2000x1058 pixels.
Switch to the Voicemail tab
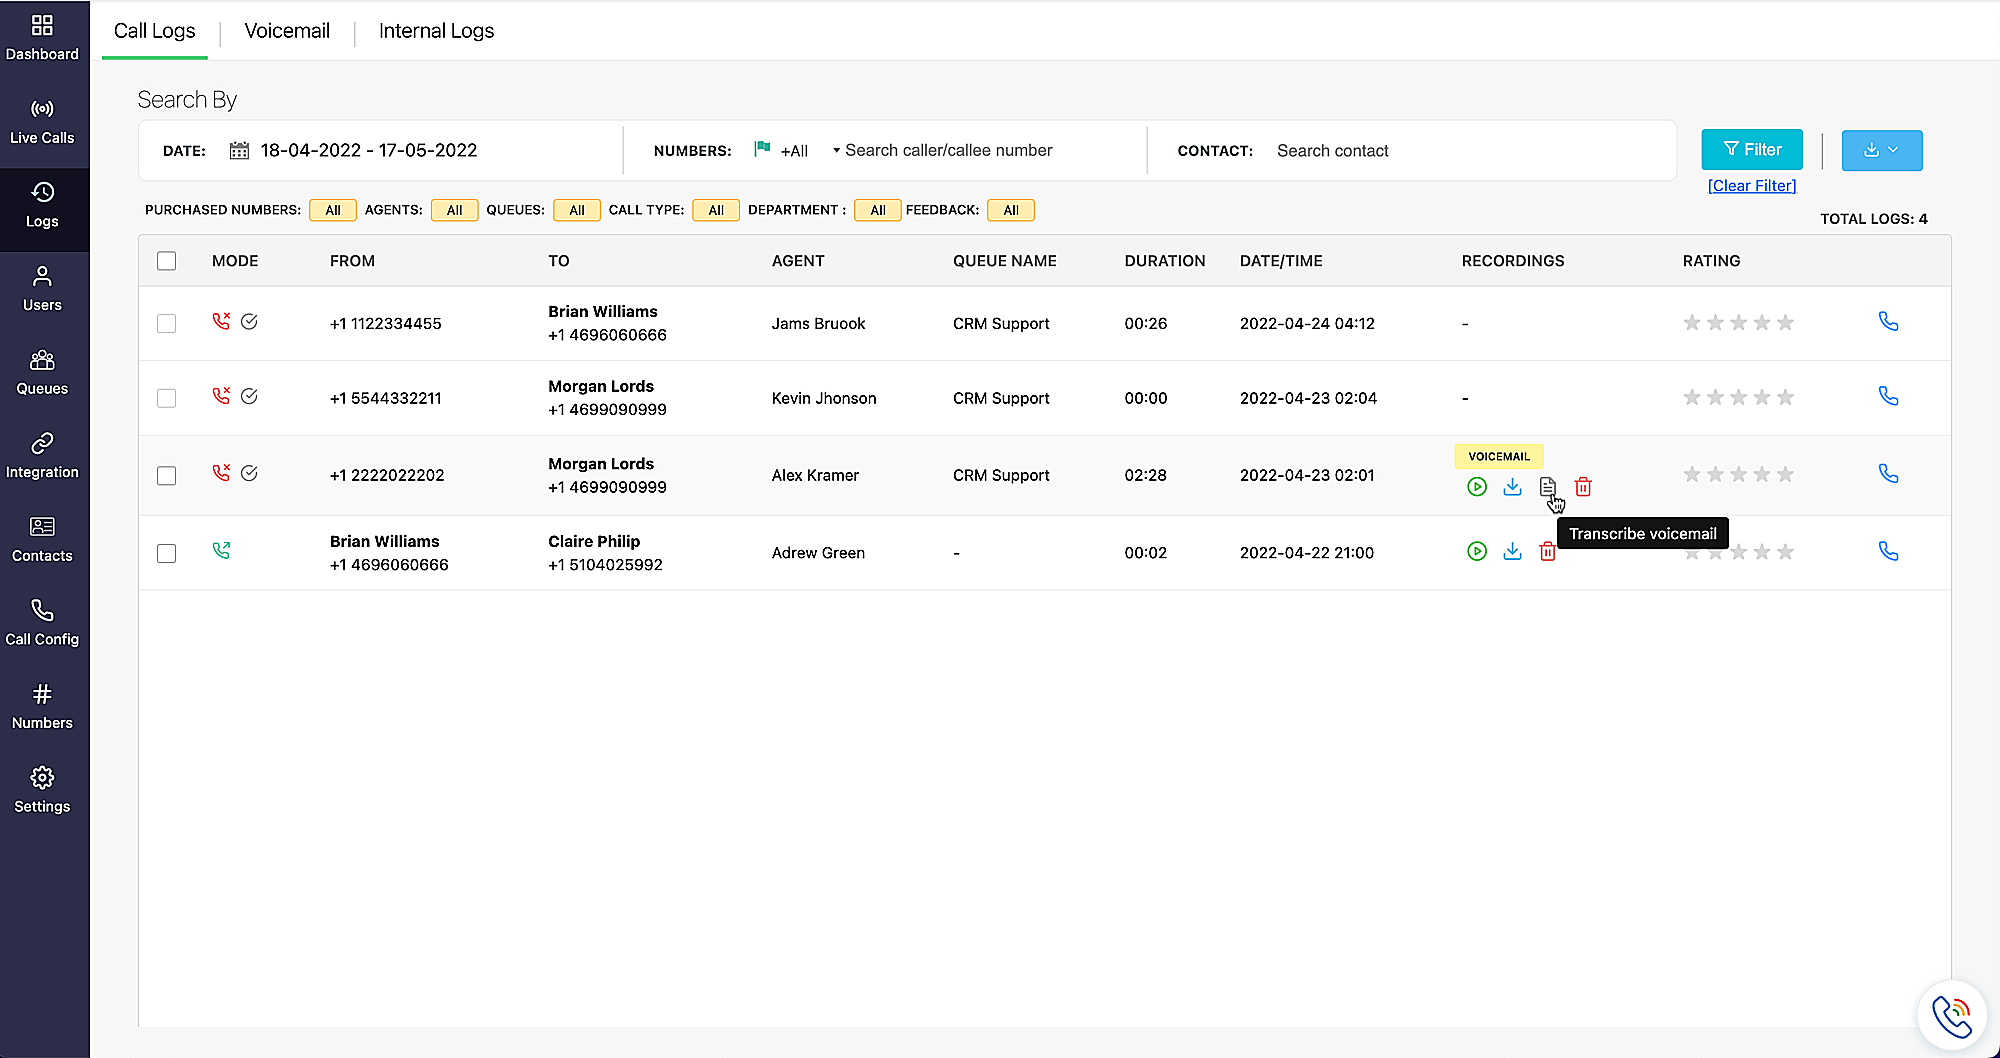tap(287, 31)
